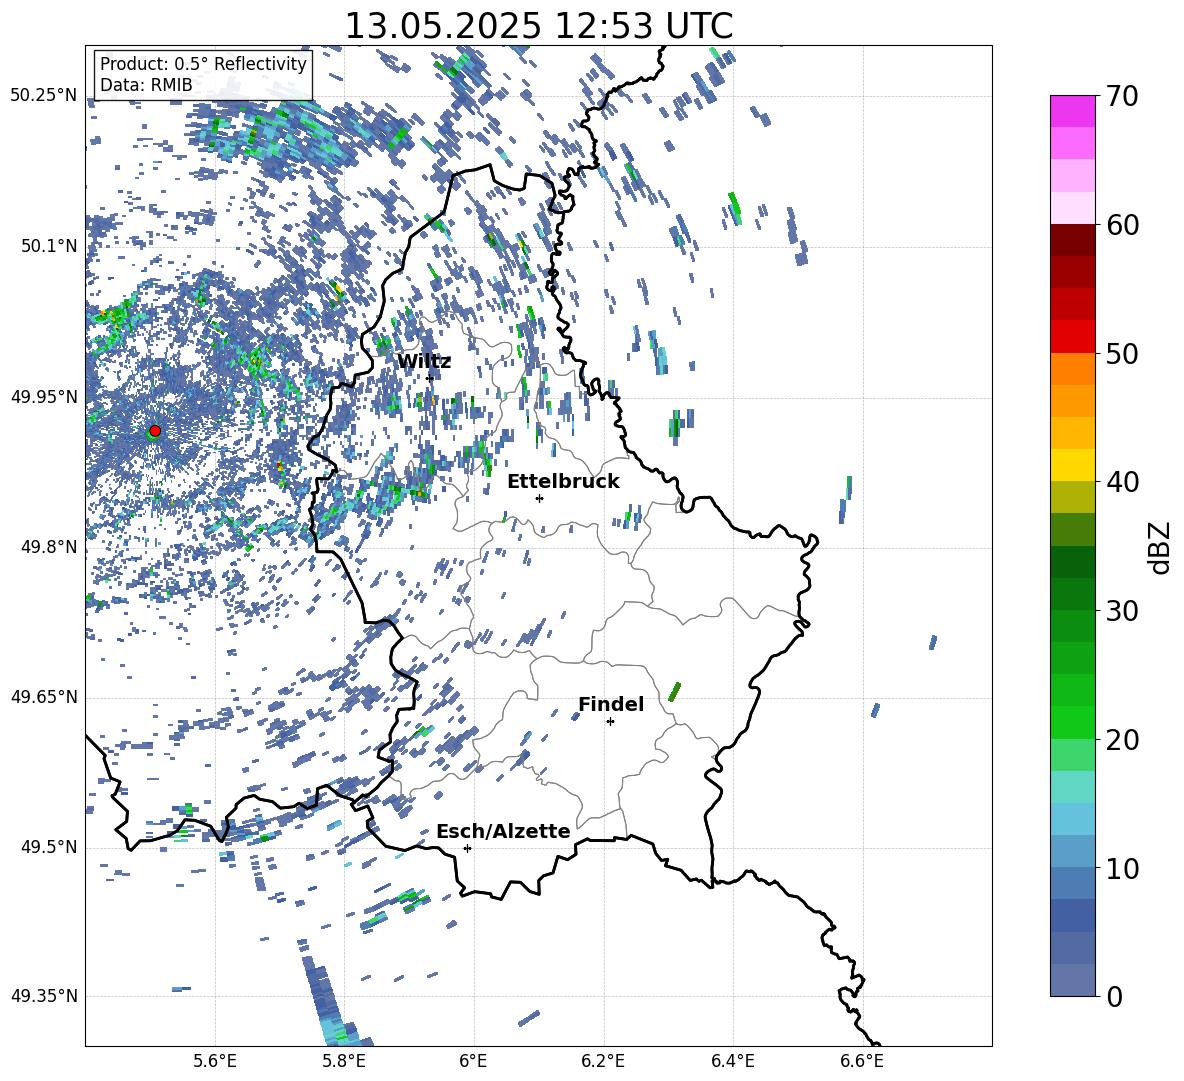
Task: Click the cross marker below Esch/Alzette
Action: (467, 848)
